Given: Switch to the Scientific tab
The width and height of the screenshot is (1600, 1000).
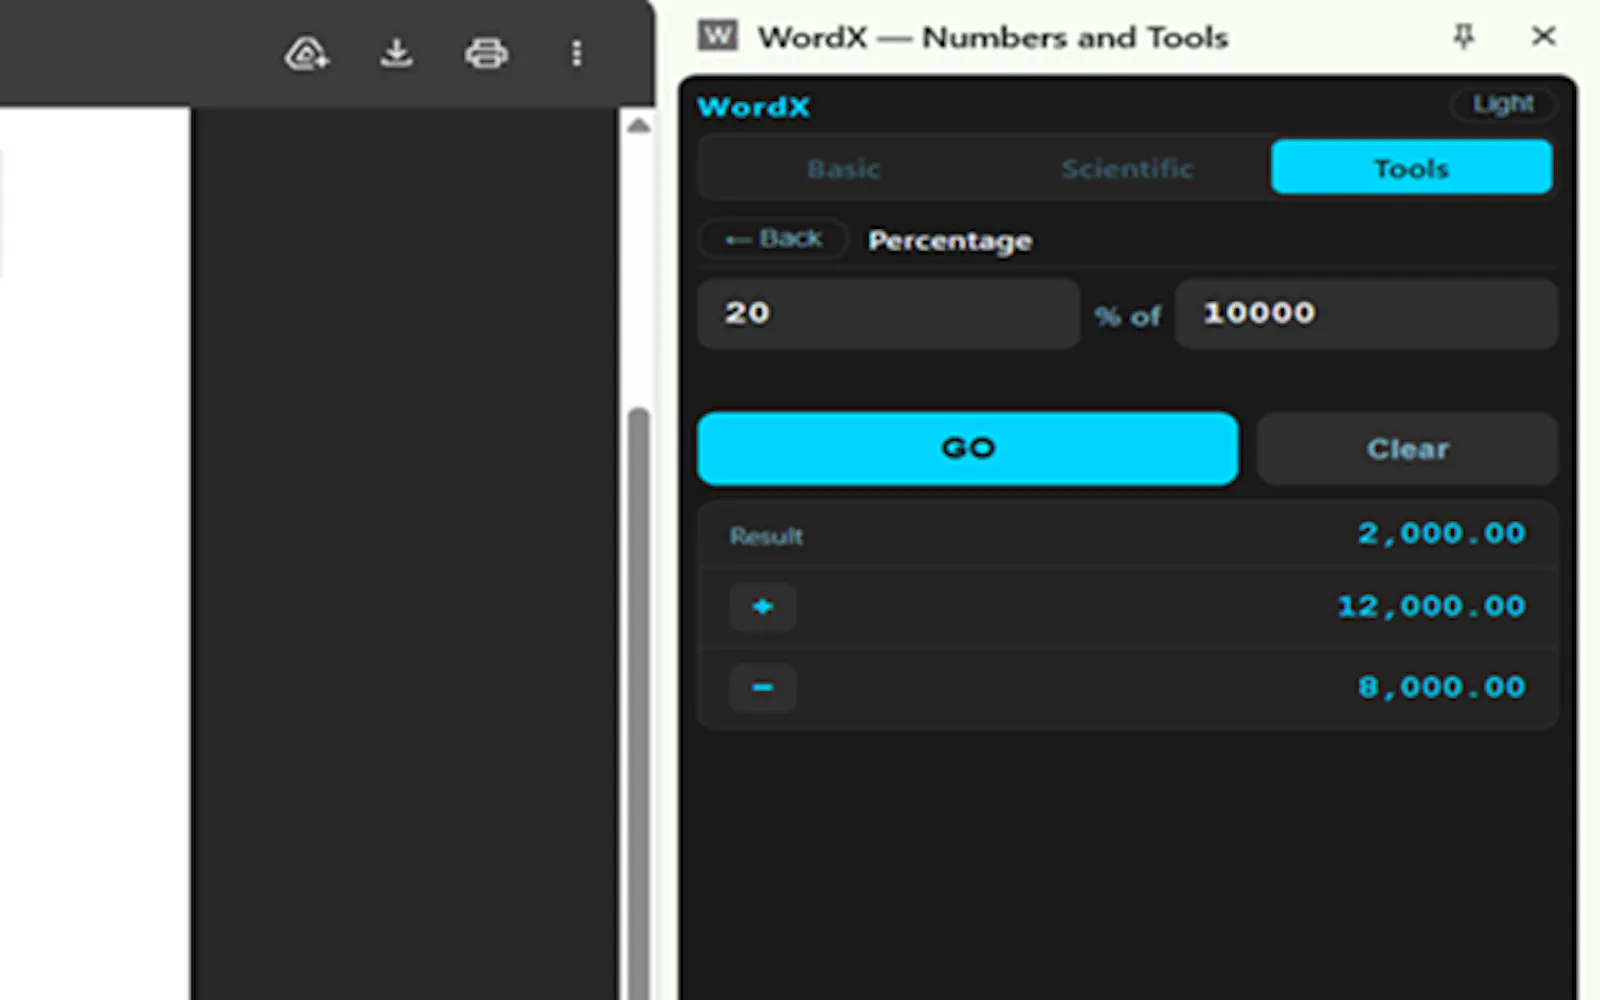Looking at the screenshot, I should click(x=1127, y=168).
